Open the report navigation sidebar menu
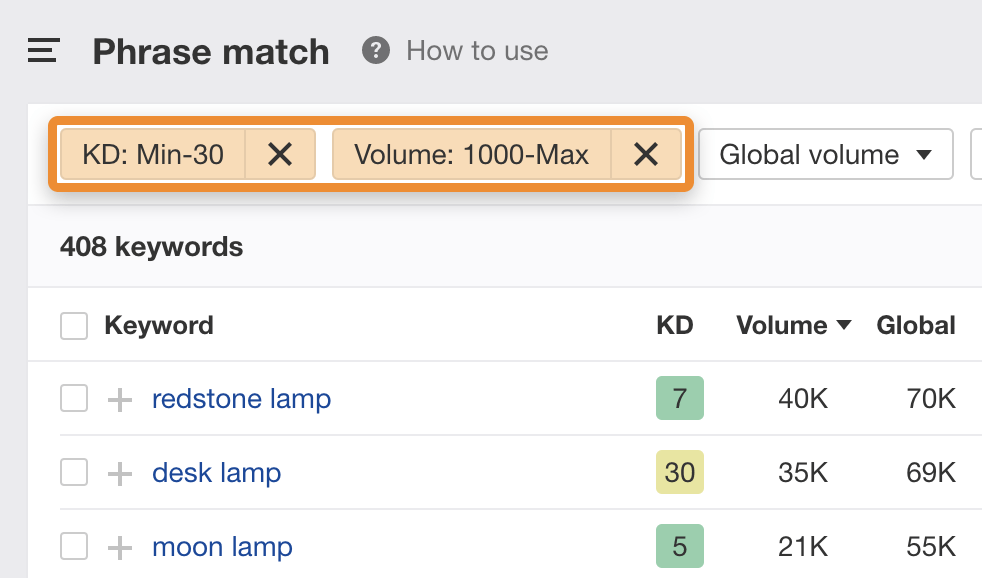The height and width of the screenshot is (578, 982). pos(42,51)
